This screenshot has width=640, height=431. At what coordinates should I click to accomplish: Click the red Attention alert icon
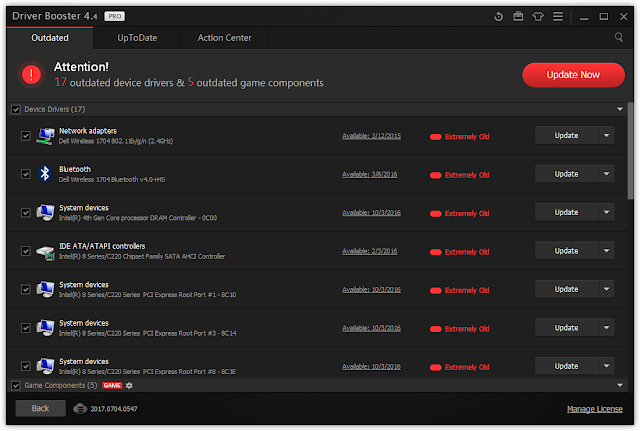point(31,75)
